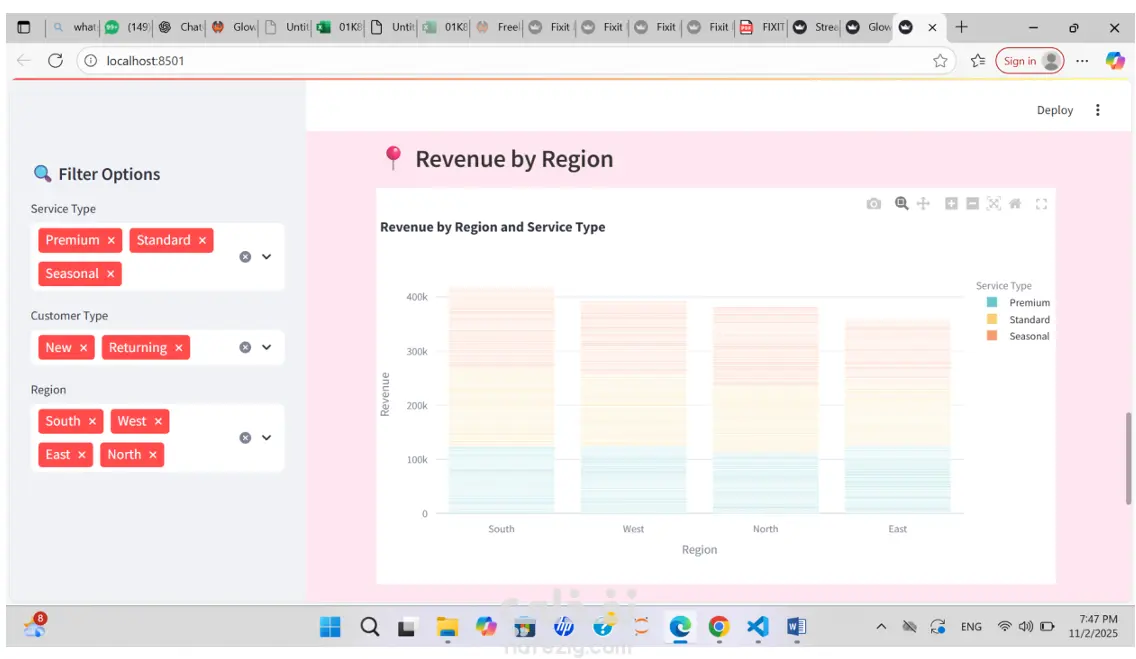Click the chart Zoom in icon
Viewport: 1136px width, 659px height.
point(951,204)
